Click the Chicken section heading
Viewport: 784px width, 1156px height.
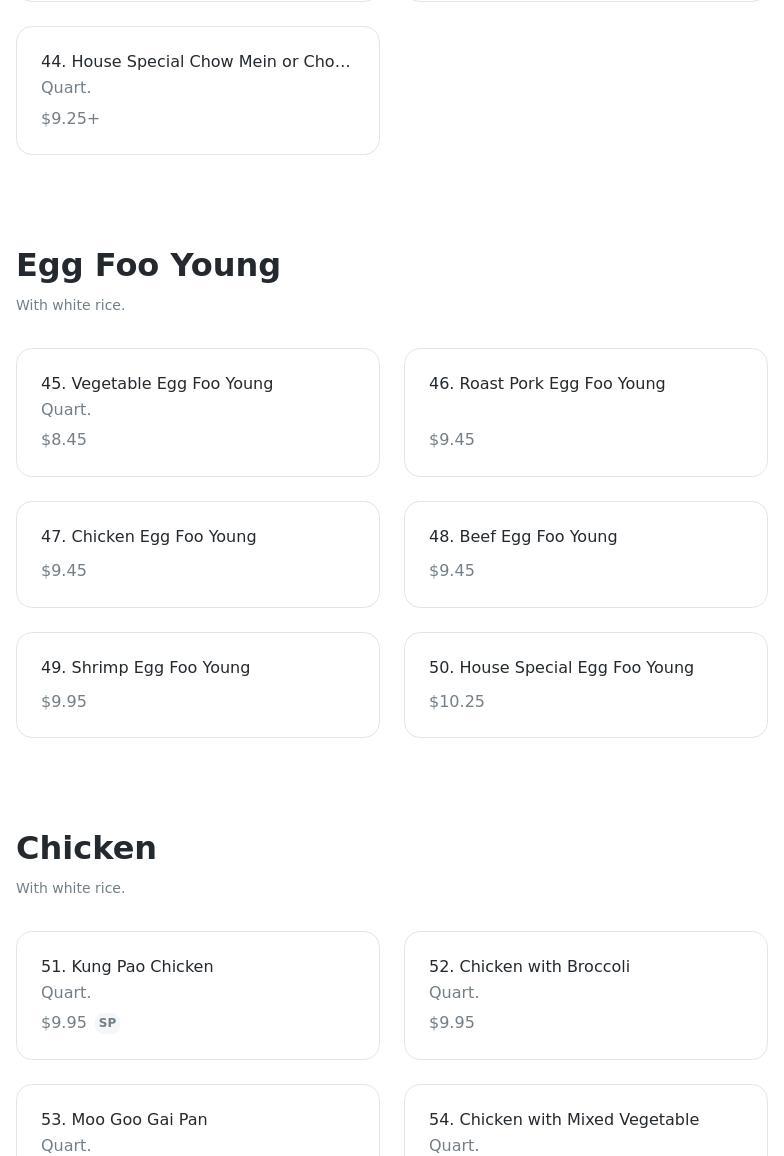86,848
